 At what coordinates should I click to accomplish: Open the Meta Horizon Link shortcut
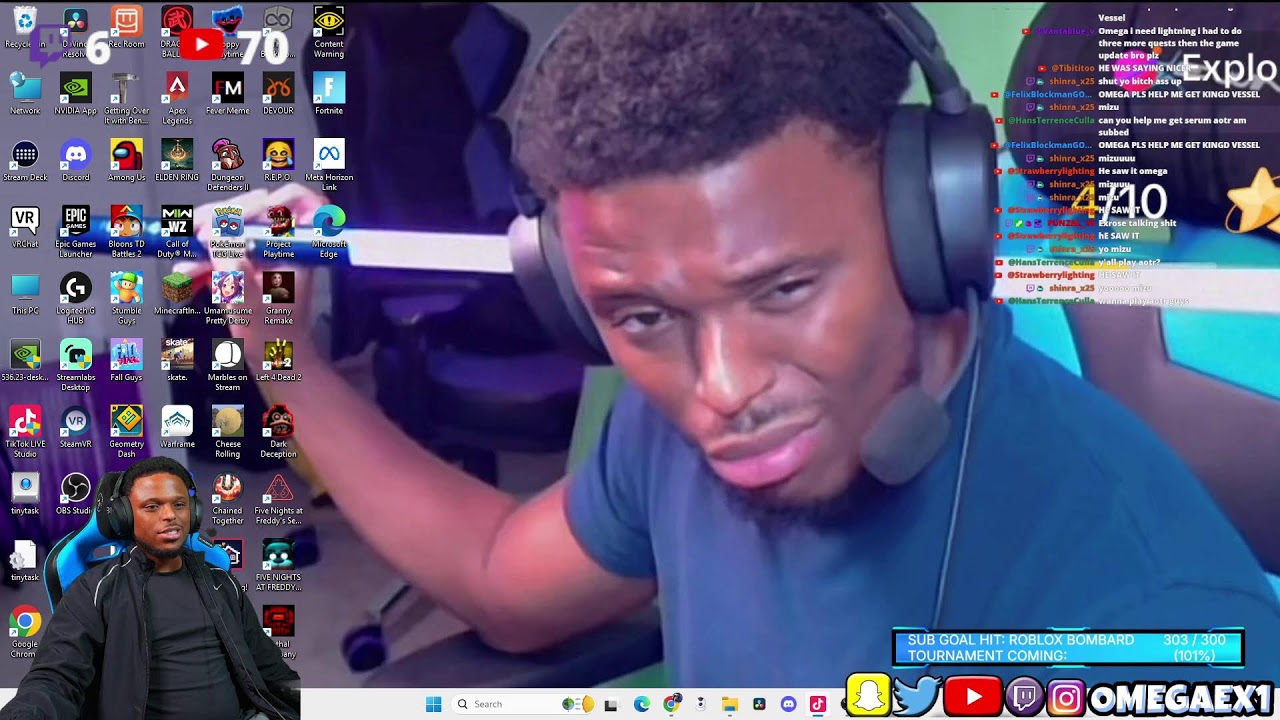(x=329, y=165)
